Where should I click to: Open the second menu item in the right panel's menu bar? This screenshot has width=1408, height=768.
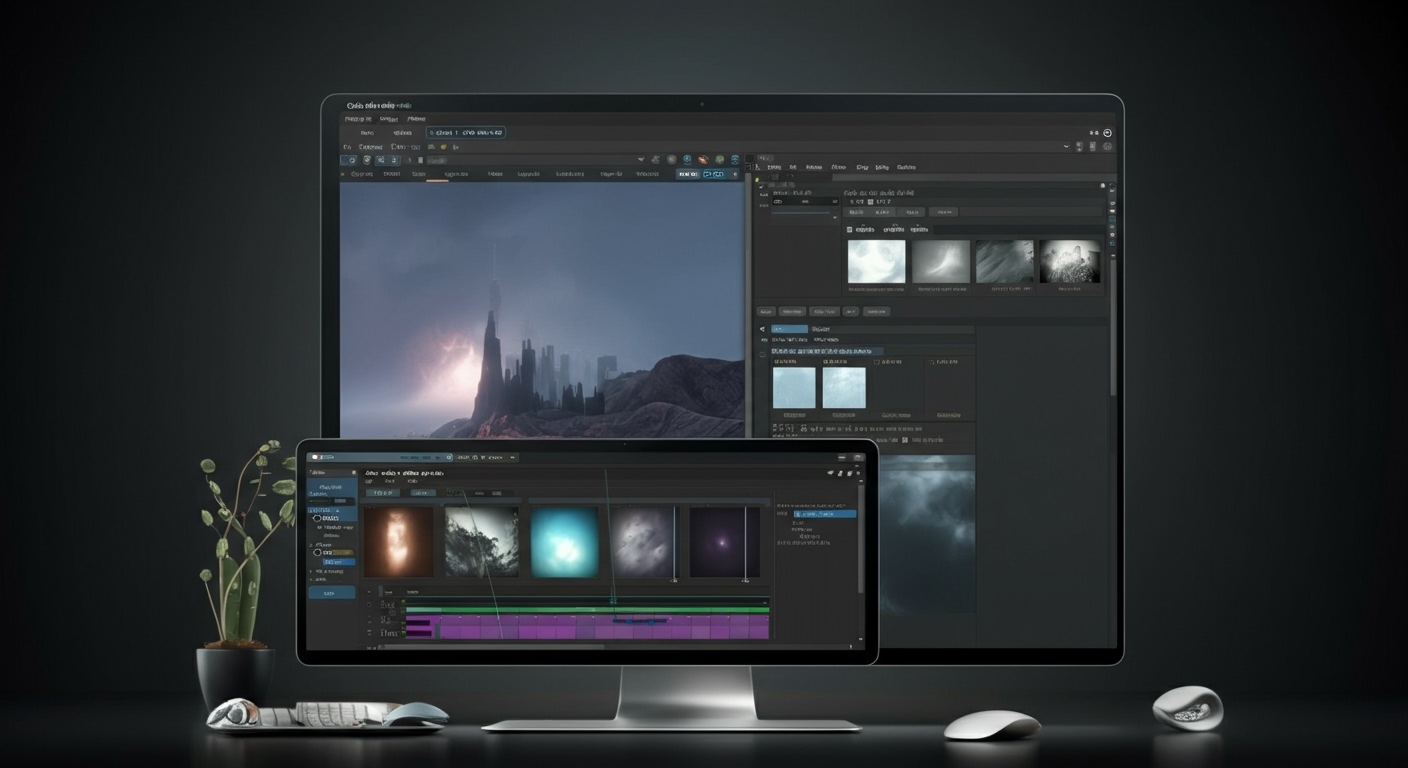coord(792,167)
